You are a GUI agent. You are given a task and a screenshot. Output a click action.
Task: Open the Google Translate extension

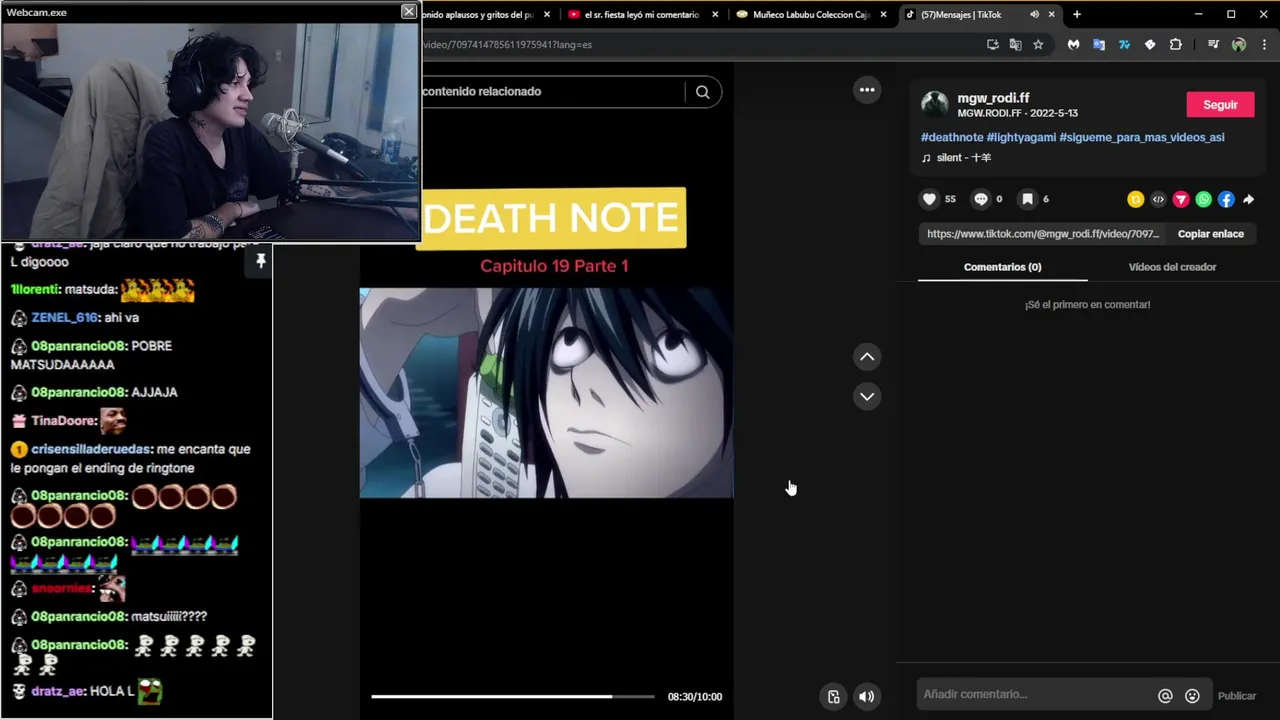point(1099,44)
